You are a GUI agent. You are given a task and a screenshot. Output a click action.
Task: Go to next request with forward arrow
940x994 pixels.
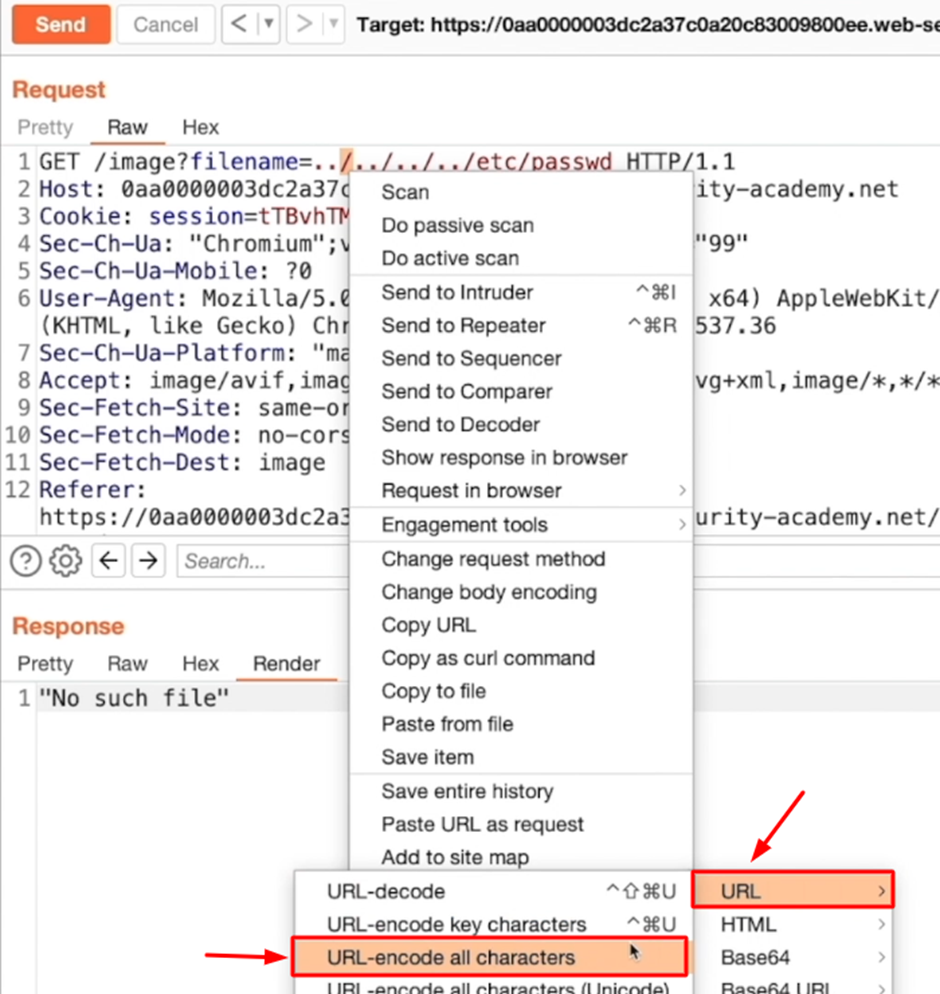(x=304, y=24)
